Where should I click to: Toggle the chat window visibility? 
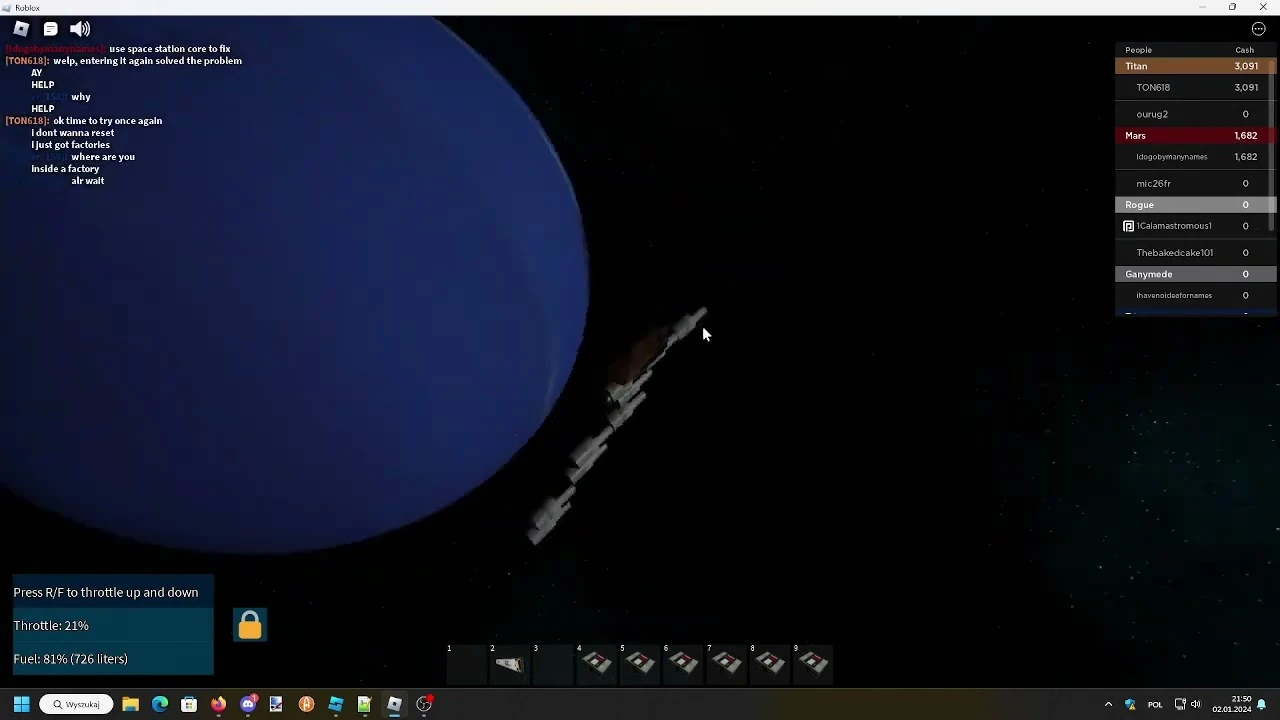point(50,28)
